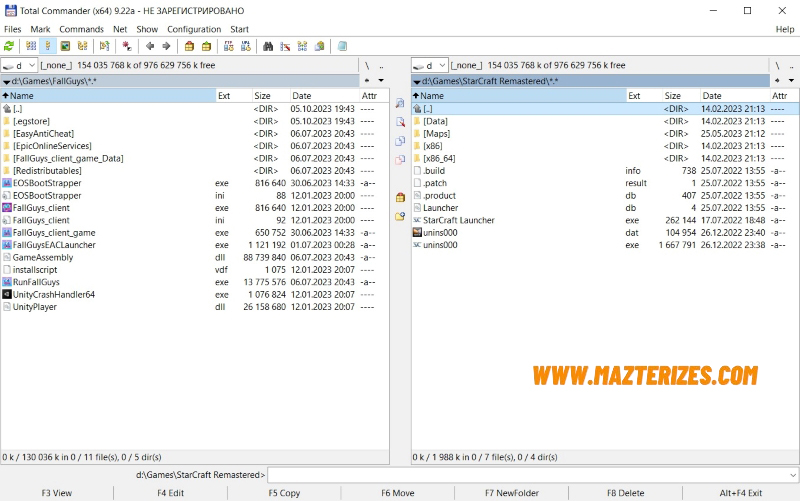The height and width of the screenshot is (501, 800).
Task: Select the [Maps] folder in right panel
Action: click(x=605, y=134)
